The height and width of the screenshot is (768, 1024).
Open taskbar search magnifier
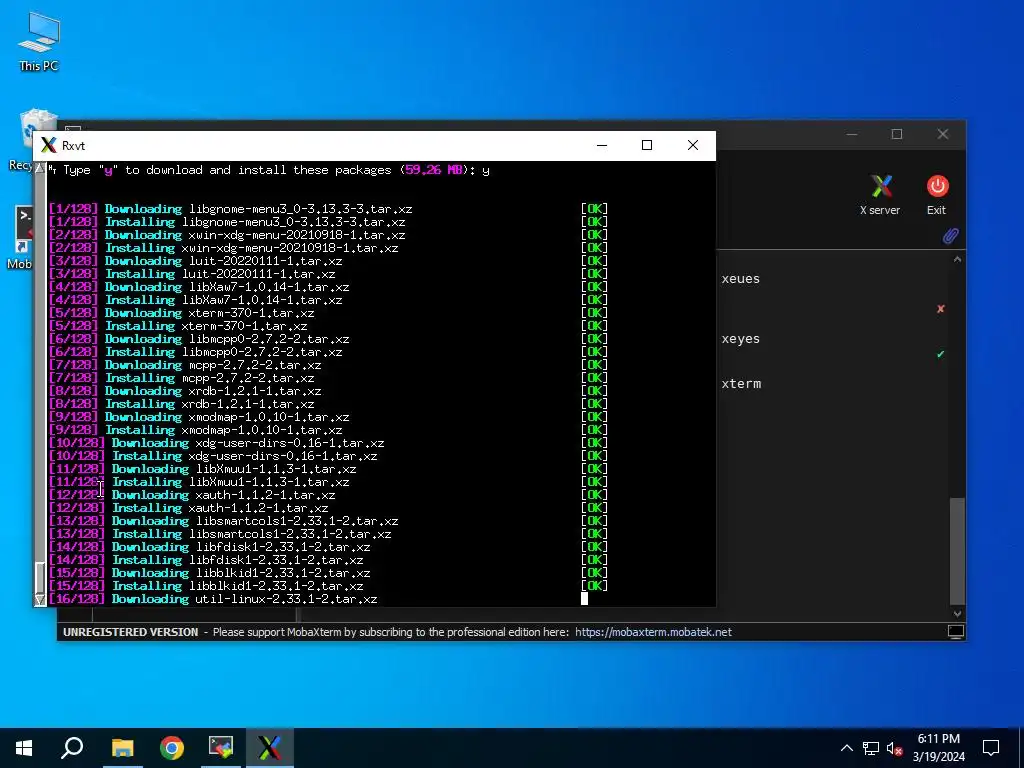[x=72, y=748]
